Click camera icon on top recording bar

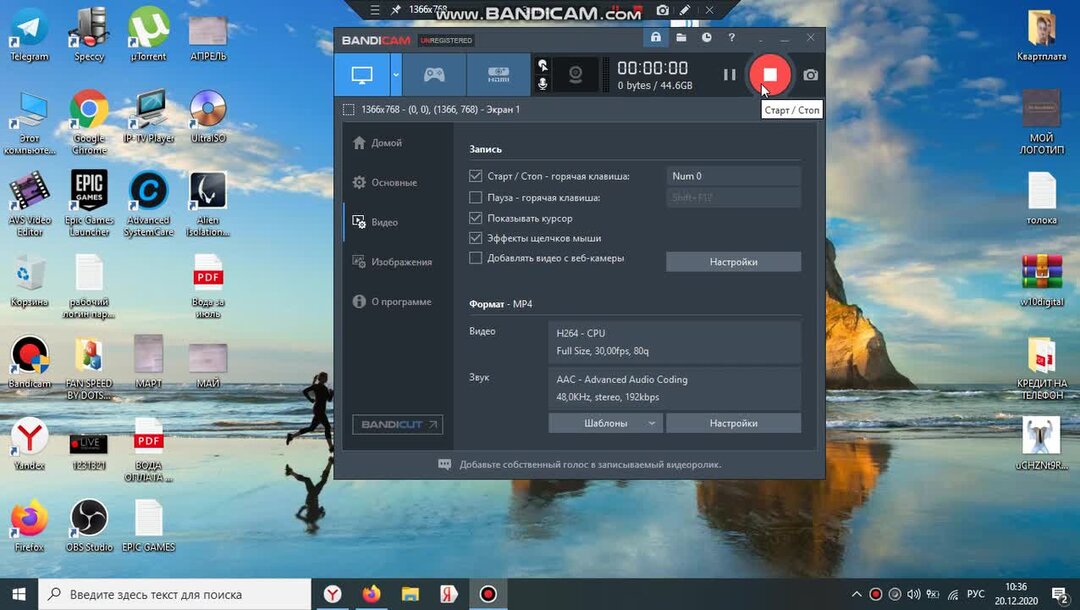(663, 10)
